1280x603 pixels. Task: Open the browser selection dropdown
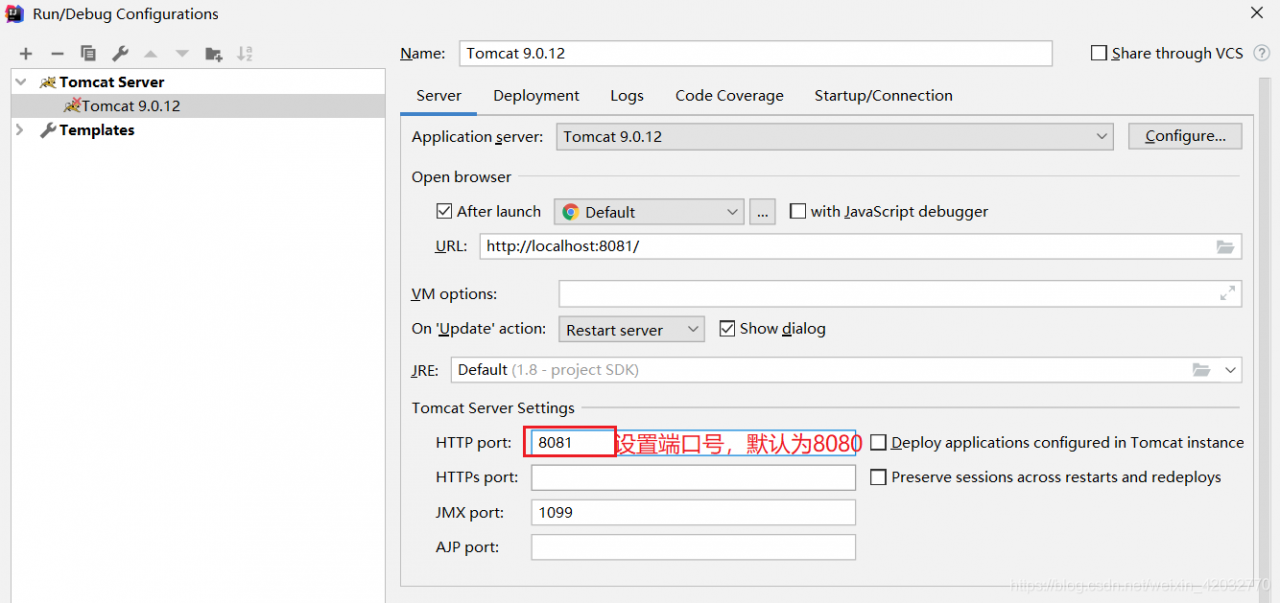[x=649, y=212]
